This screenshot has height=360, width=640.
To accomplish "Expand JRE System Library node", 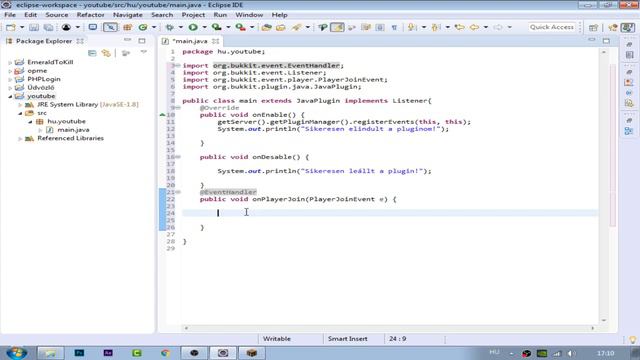I will (x=20, y=104).
